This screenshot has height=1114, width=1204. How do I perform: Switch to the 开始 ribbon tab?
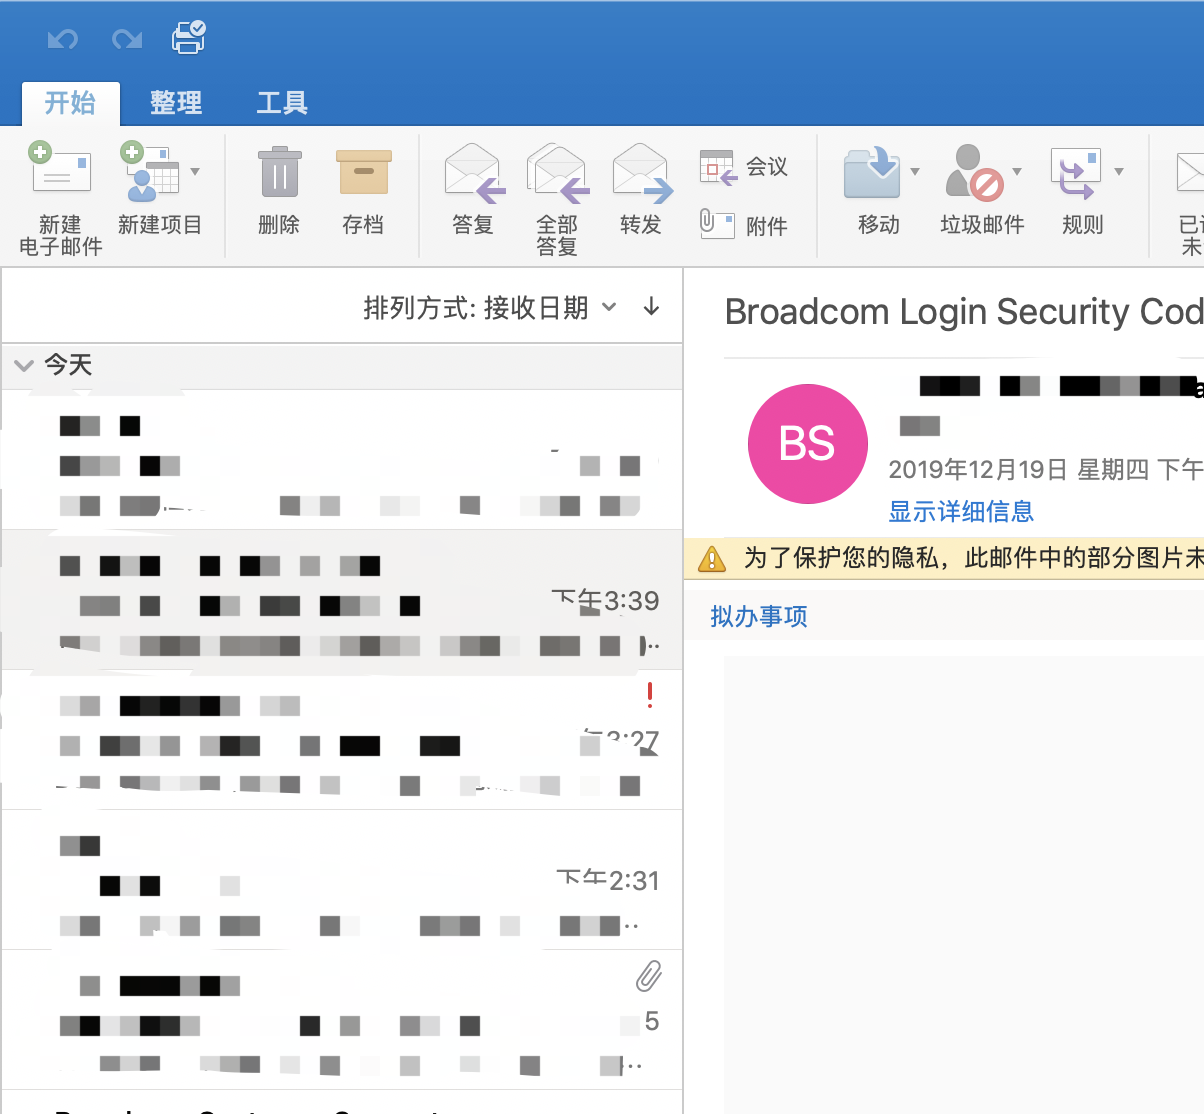coord(70,103)
